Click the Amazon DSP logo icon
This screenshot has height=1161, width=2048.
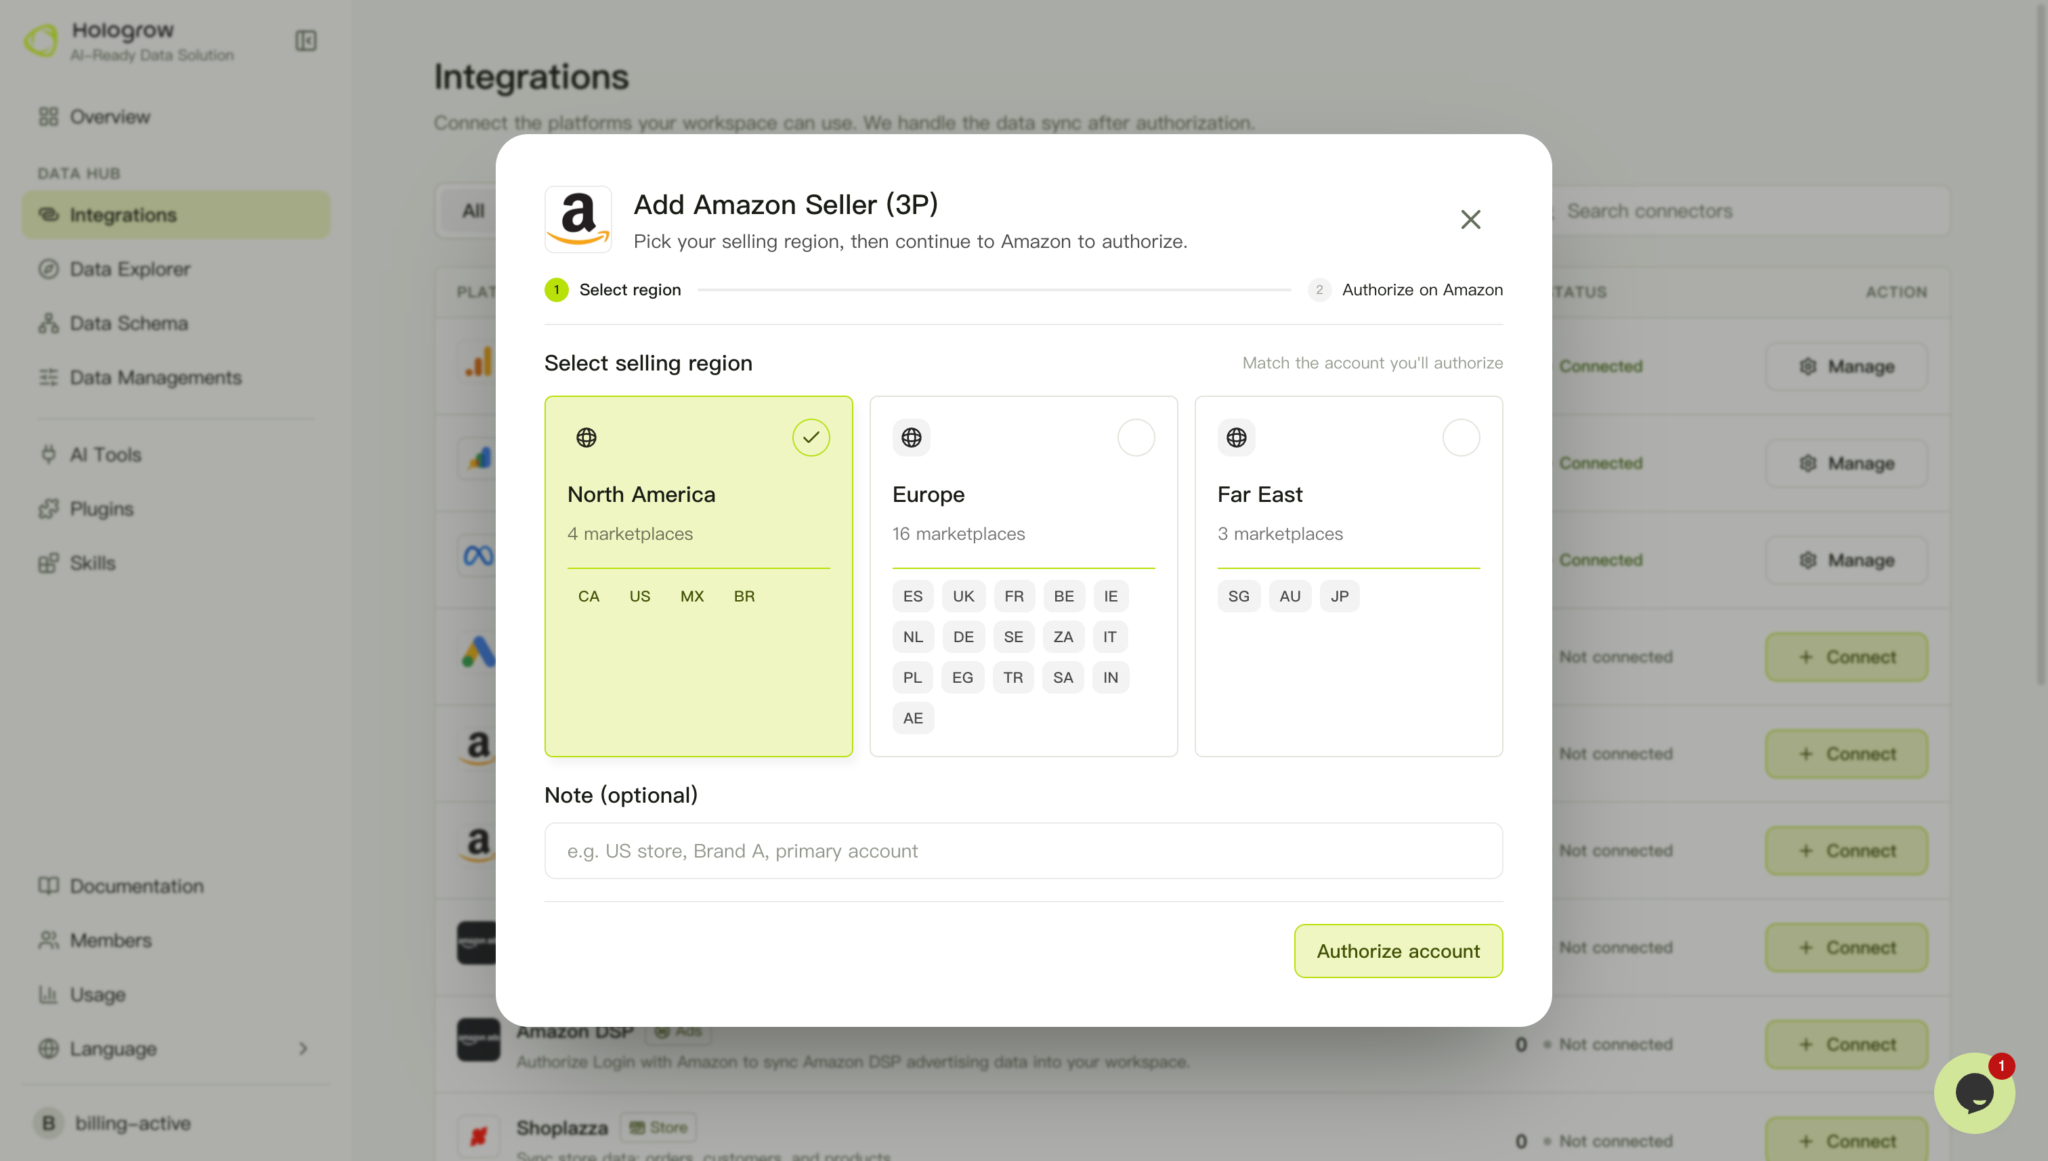pos(478,1040)
